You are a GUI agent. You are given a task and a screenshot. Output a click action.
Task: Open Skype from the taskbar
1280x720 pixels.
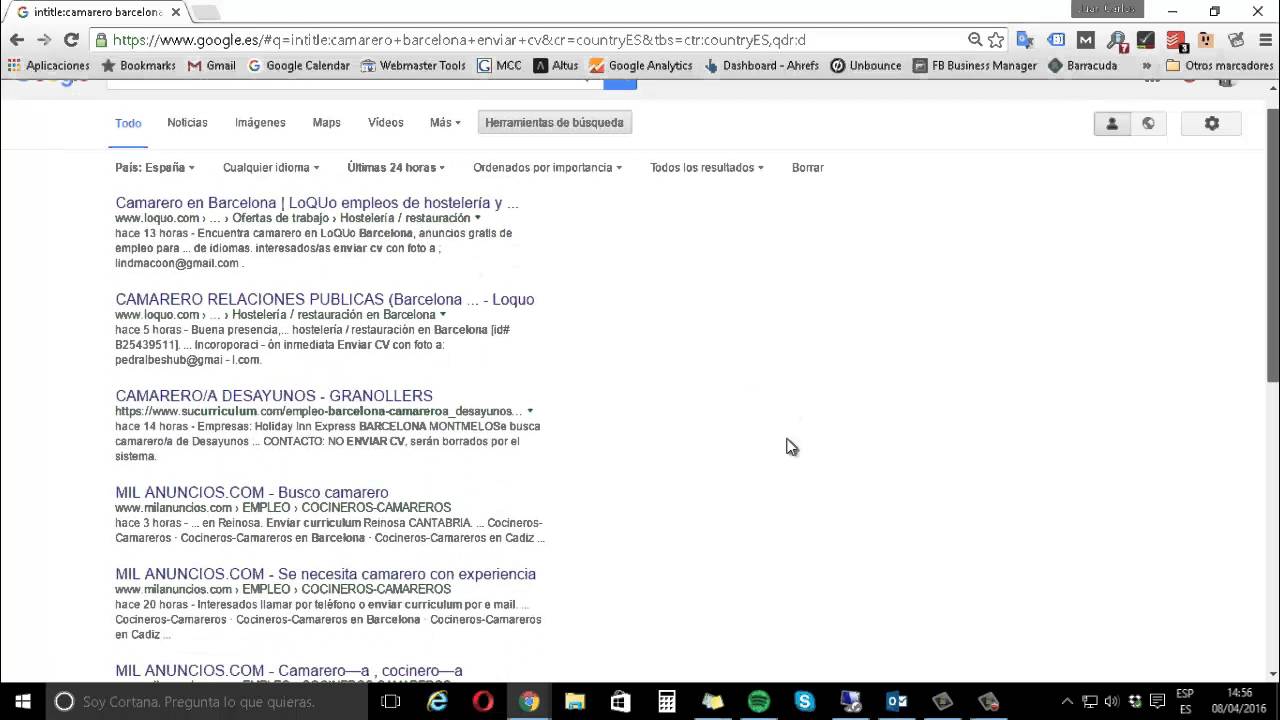[x=805, y=702]
